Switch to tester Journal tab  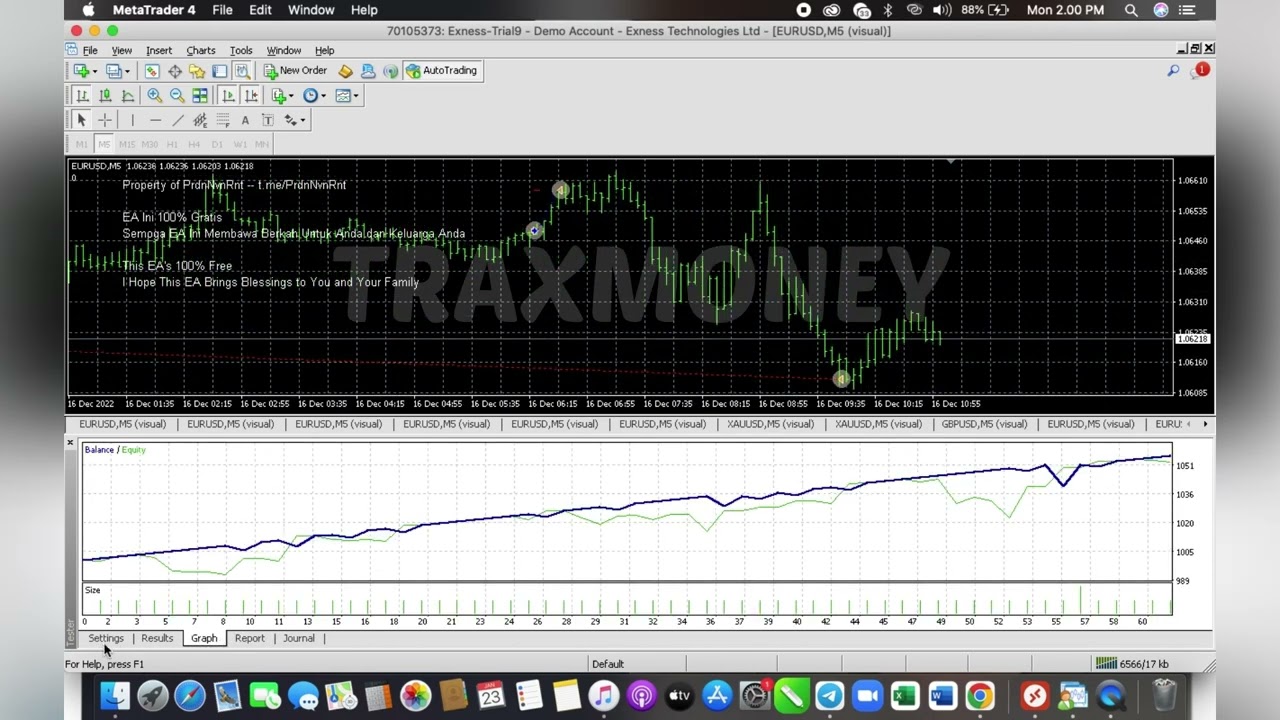coord(299,638)
